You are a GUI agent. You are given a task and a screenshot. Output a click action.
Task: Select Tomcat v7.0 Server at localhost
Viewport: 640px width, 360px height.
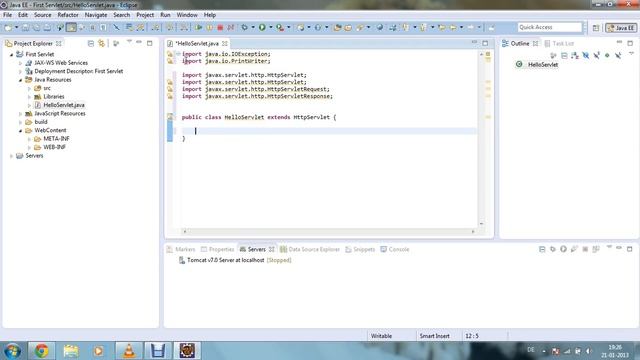point(235,260)
